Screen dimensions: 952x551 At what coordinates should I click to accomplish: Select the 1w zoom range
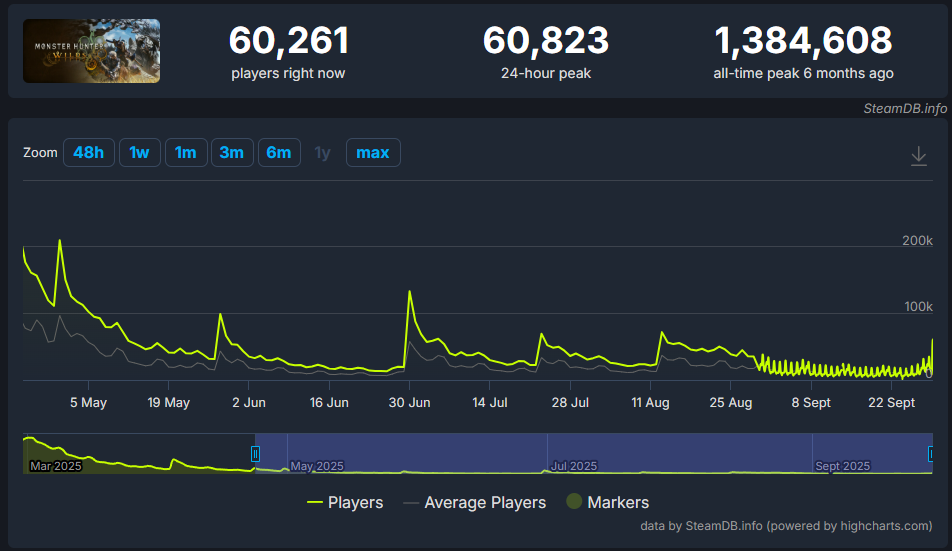[140, 152]
